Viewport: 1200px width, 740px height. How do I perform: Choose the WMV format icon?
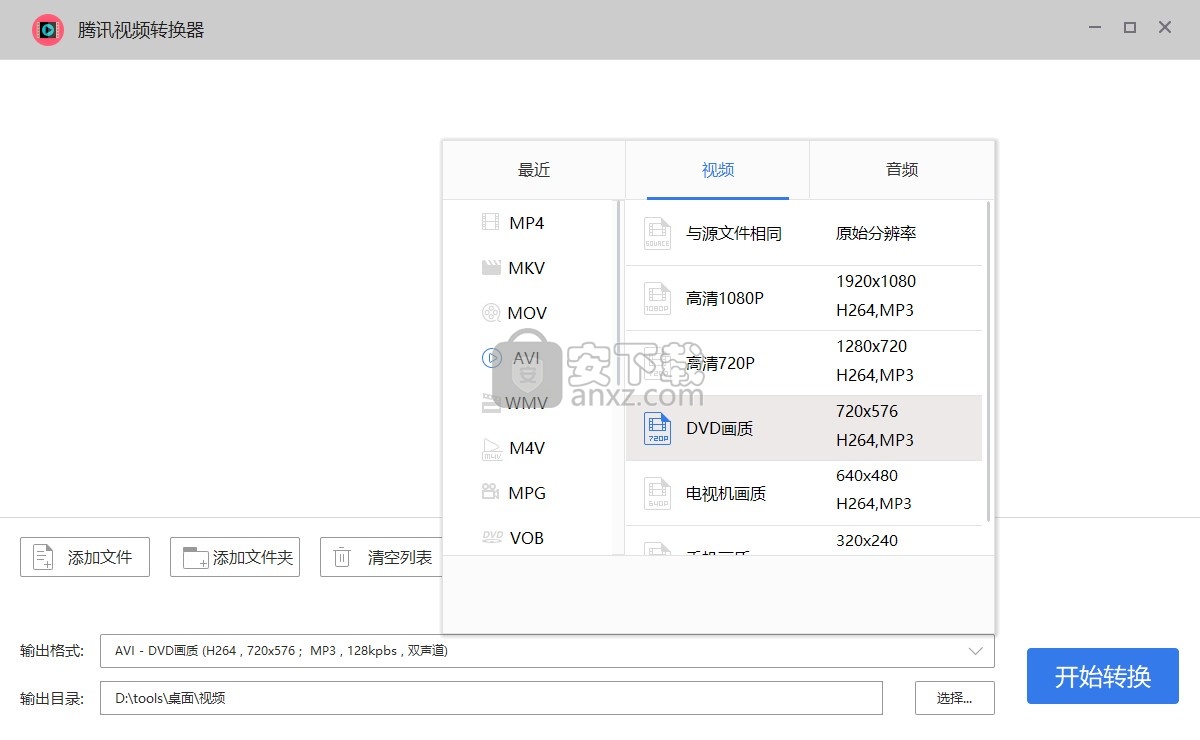click(491, 403)
